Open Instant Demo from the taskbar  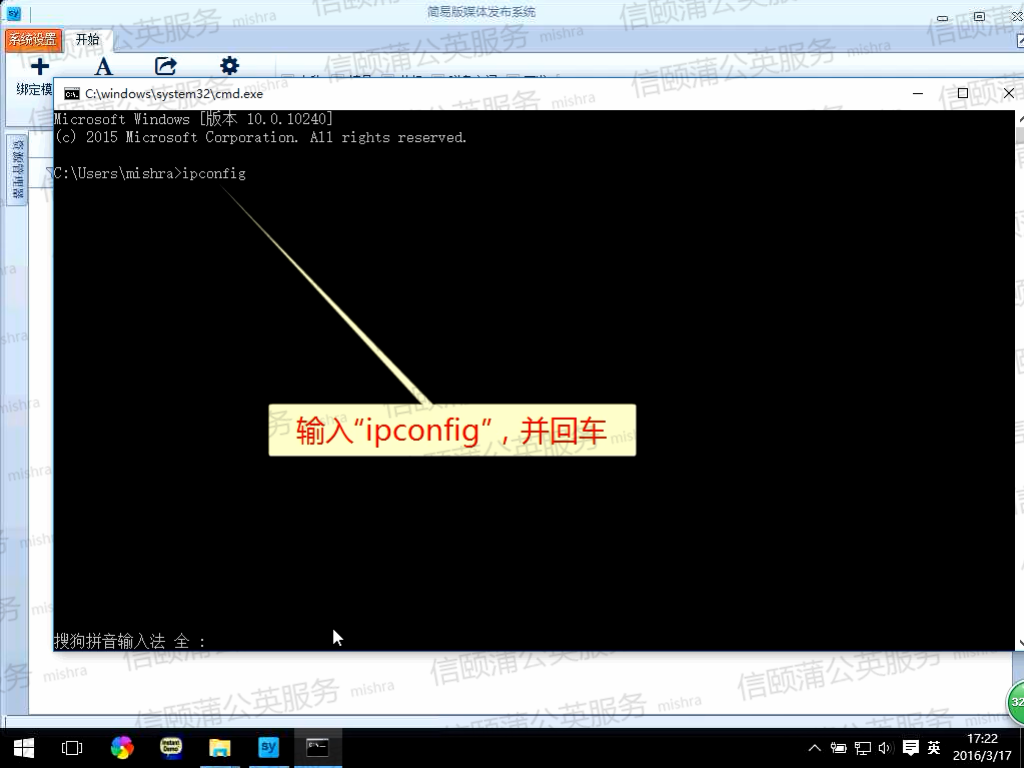(x=171, y=747)
